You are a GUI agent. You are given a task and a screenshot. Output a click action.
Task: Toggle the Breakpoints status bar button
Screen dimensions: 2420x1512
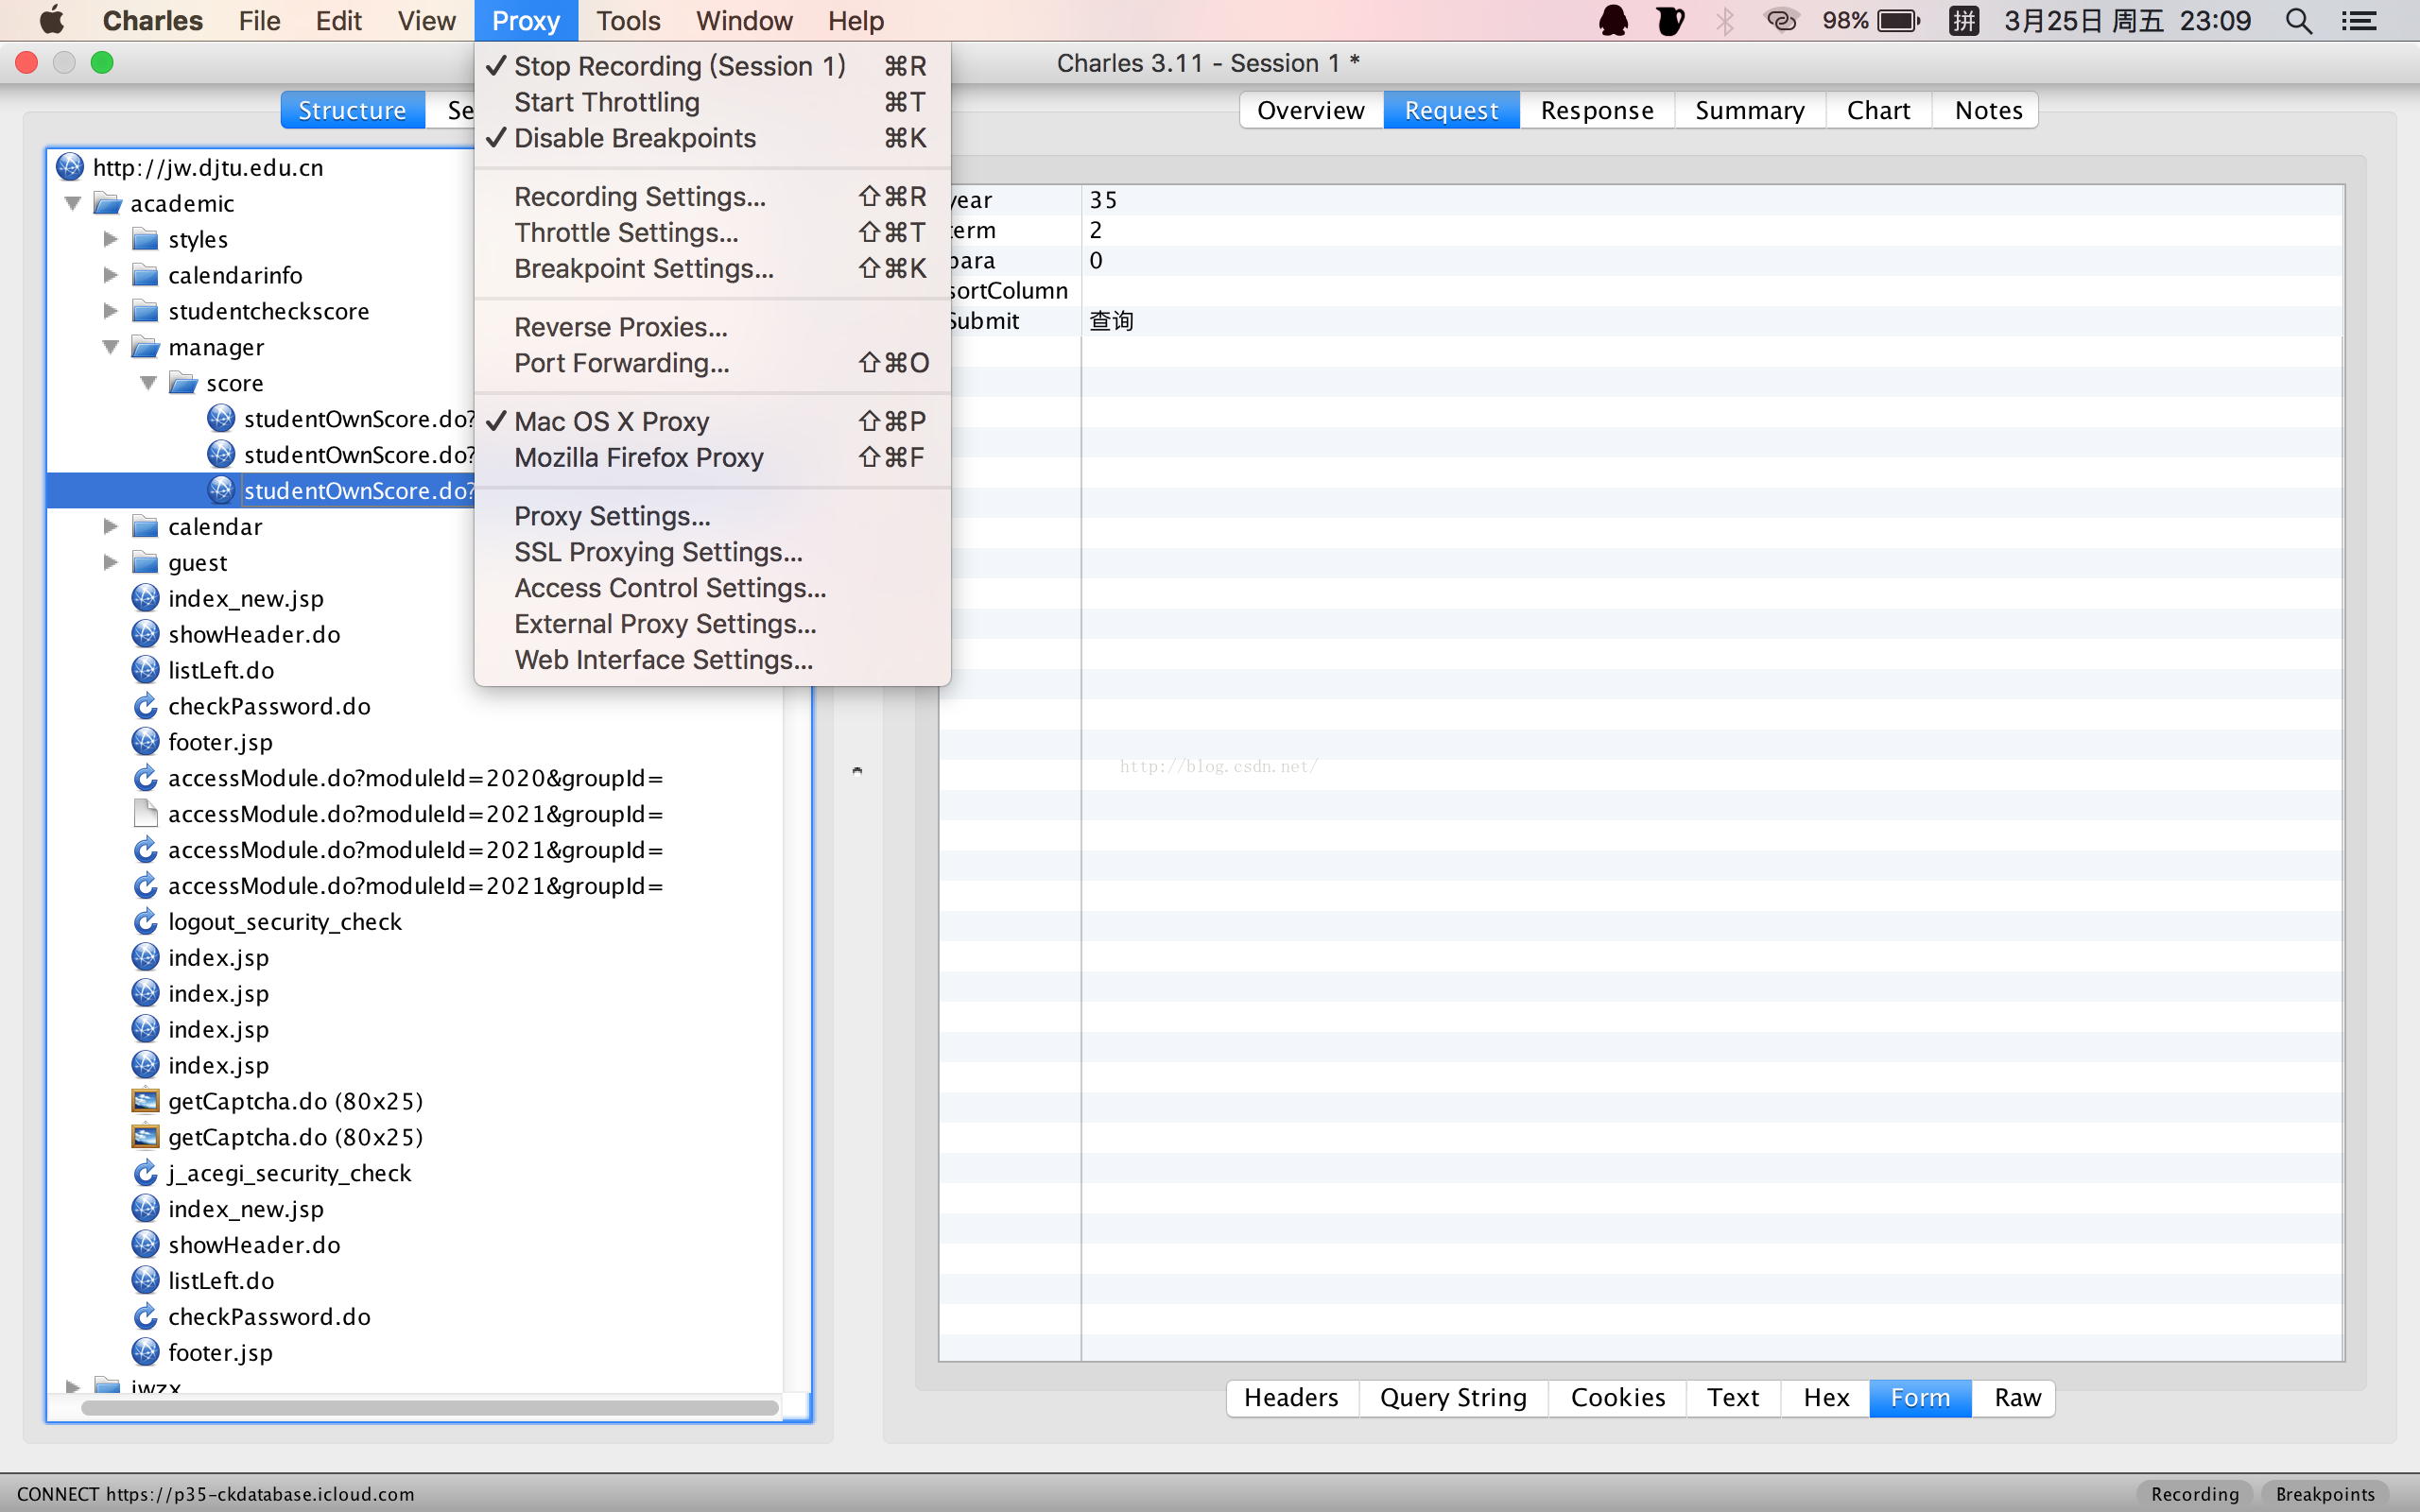2325,1493
